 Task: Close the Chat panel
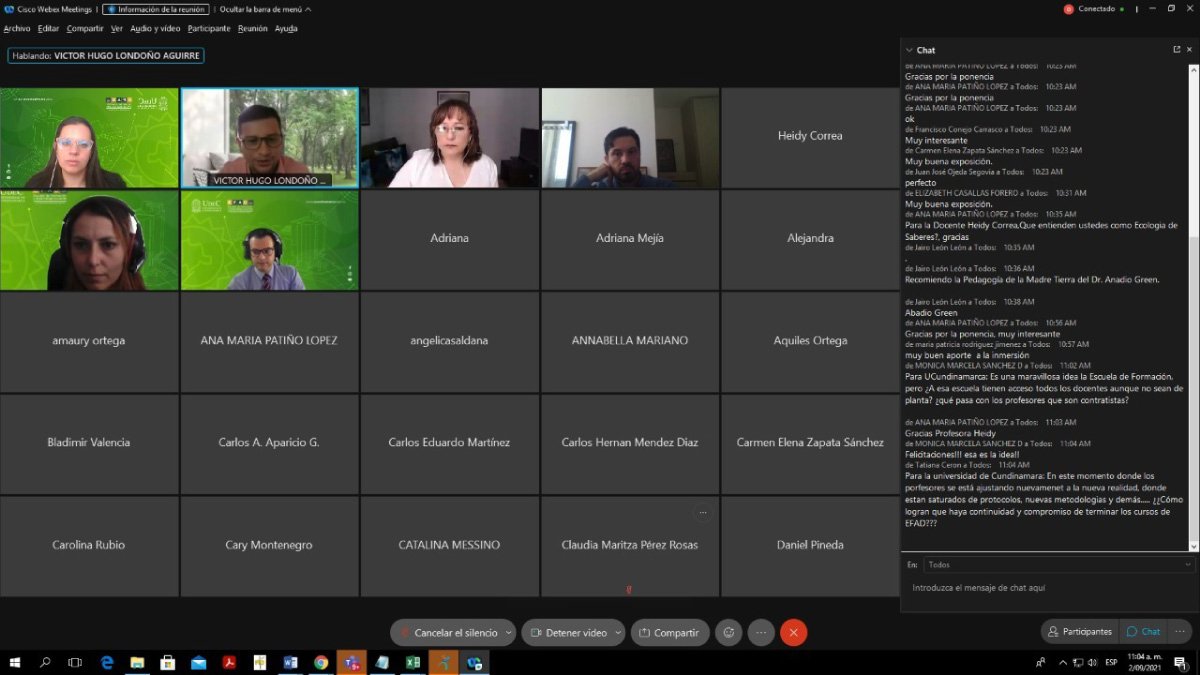[1190, 49]
